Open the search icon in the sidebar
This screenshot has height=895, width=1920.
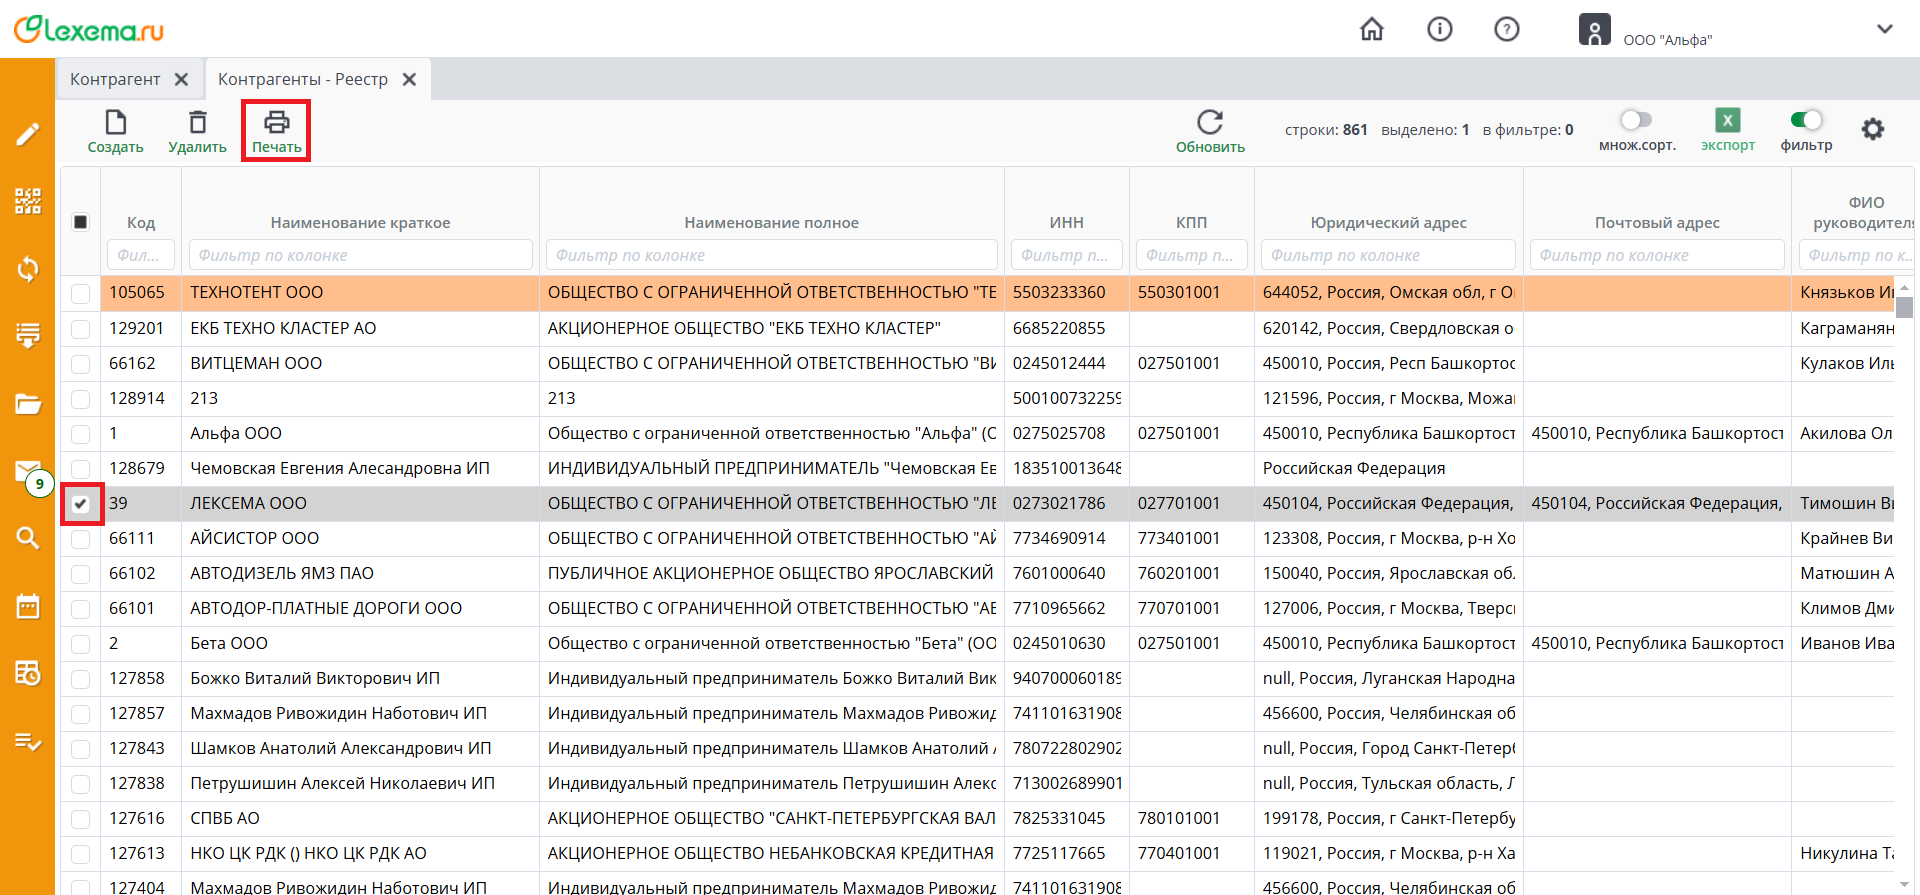click(x=28, y=538)
